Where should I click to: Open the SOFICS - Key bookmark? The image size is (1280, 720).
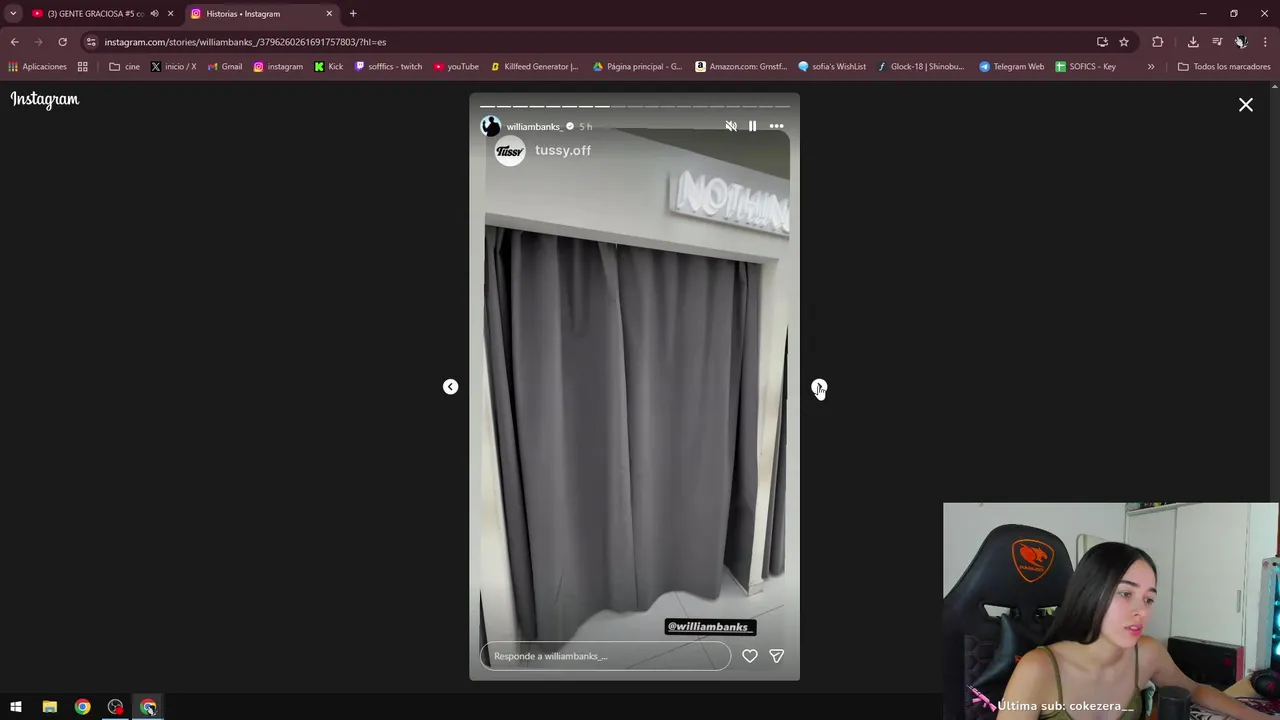tap(1086, 67)
